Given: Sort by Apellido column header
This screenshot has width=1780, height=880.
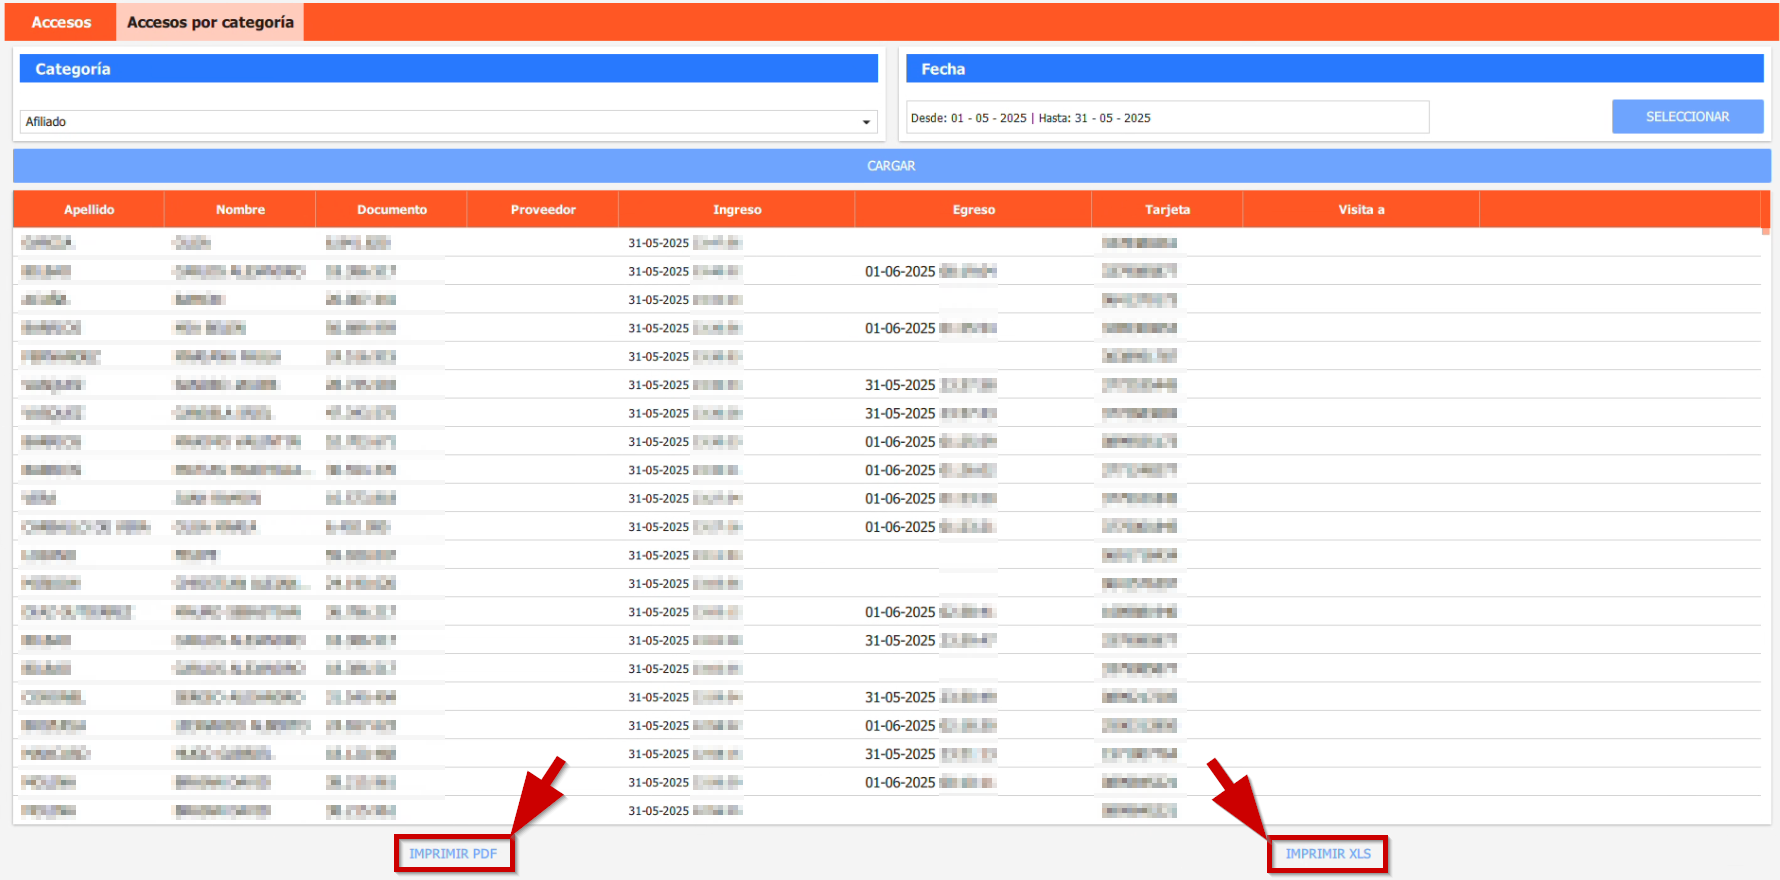Looking at the screenshot, I should (89, 210).
